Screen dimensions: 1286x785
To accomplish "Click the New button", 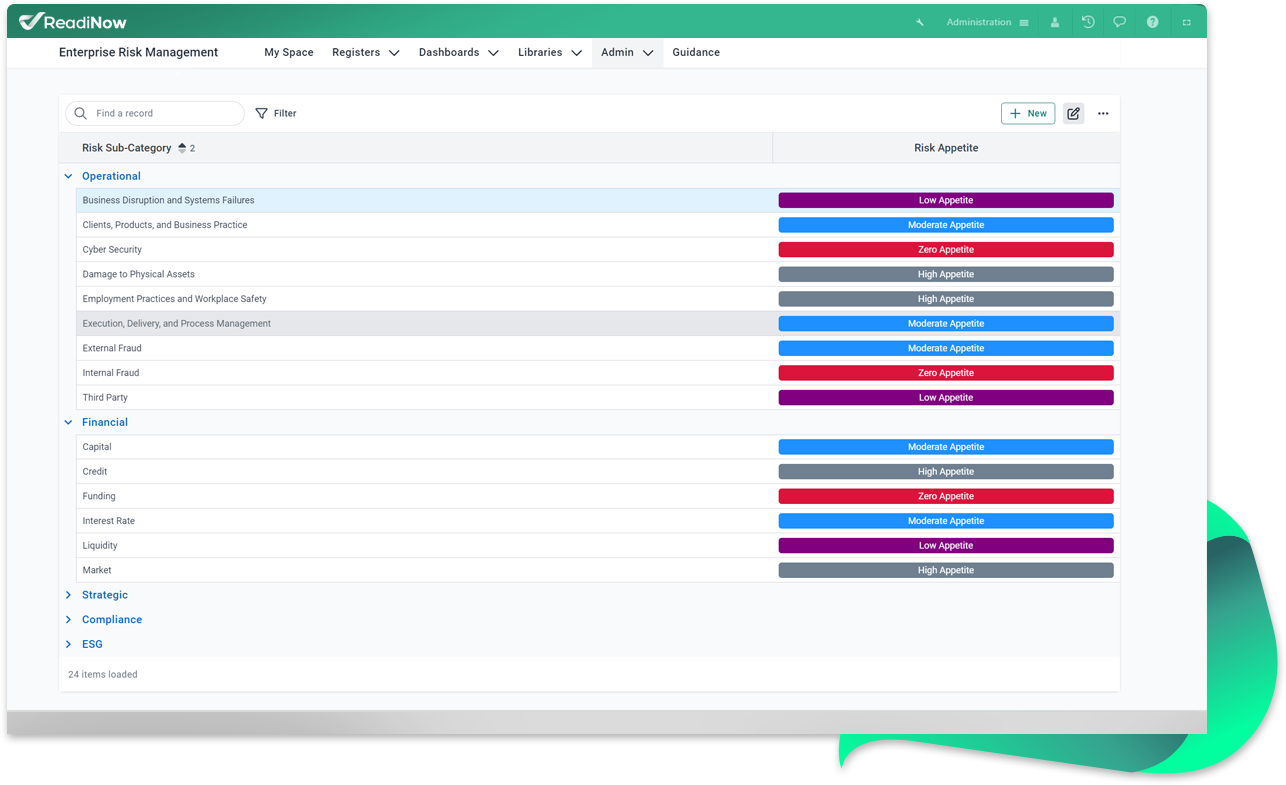I will point(1028,113).
